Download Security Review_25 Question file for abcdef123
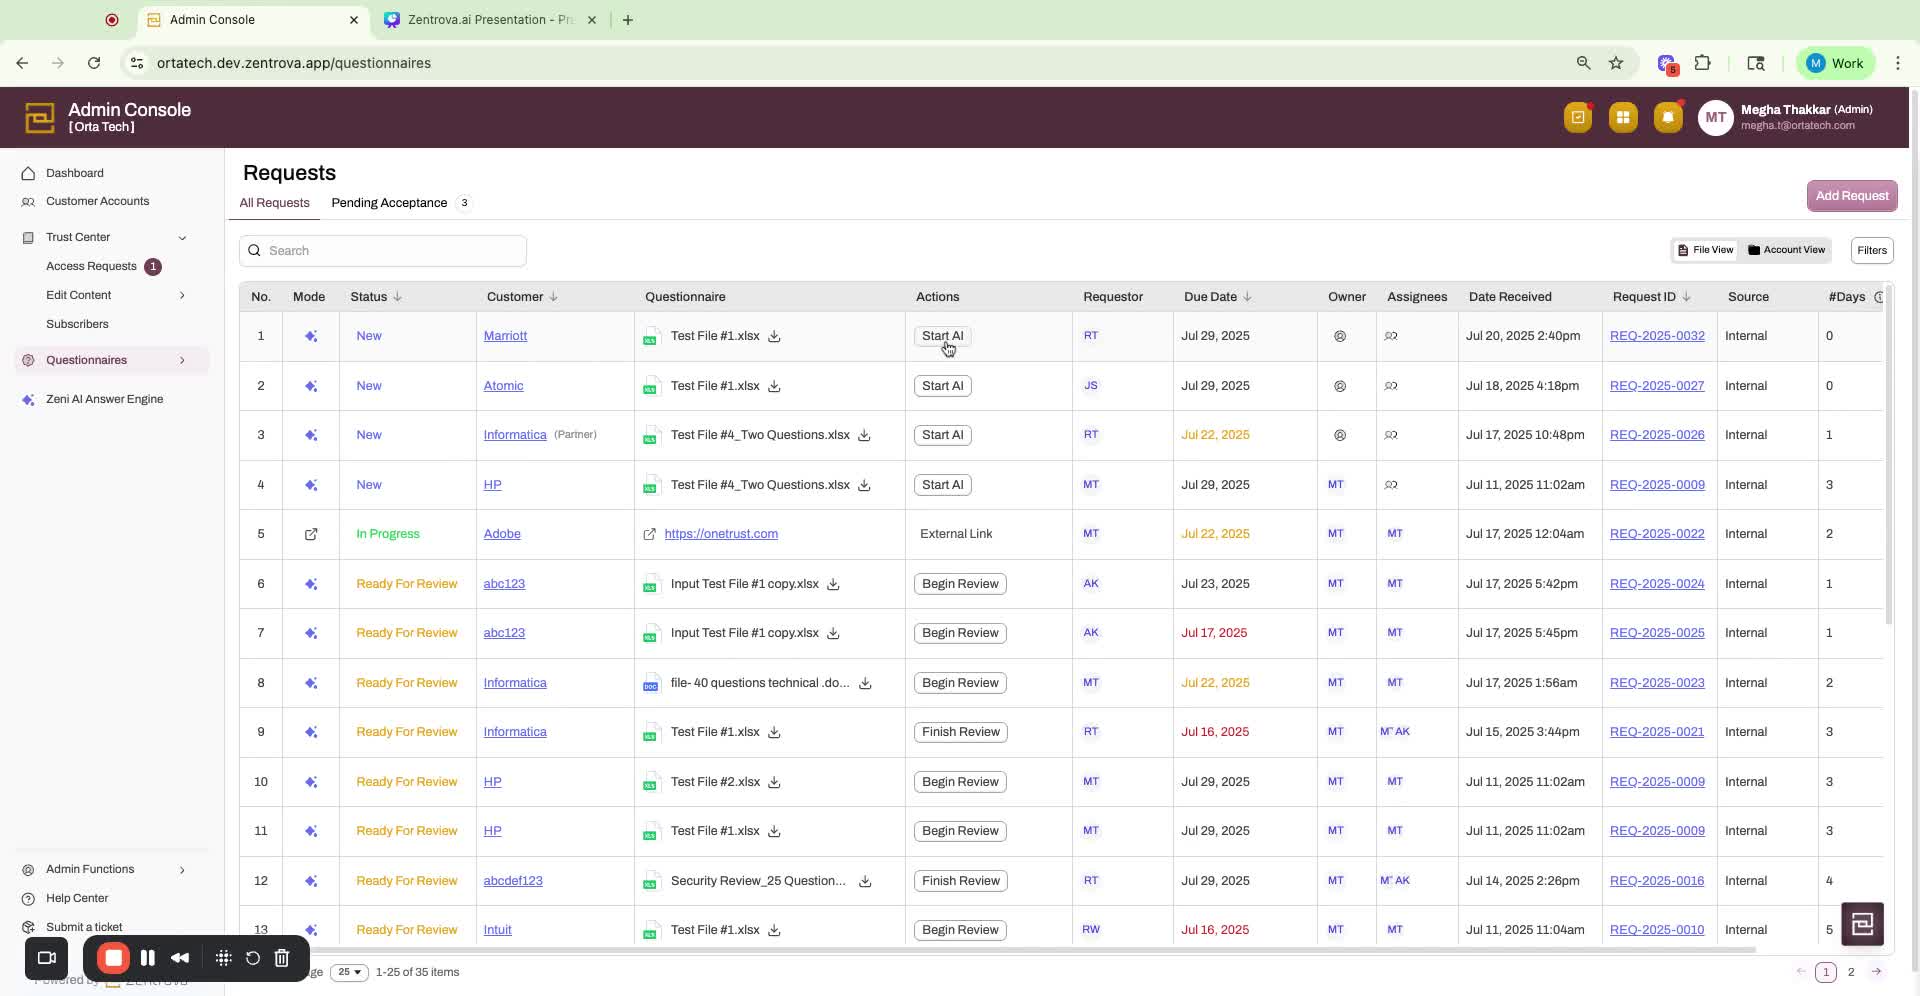This screenshot has height=996, width=1920. click(x=865, y=881)
